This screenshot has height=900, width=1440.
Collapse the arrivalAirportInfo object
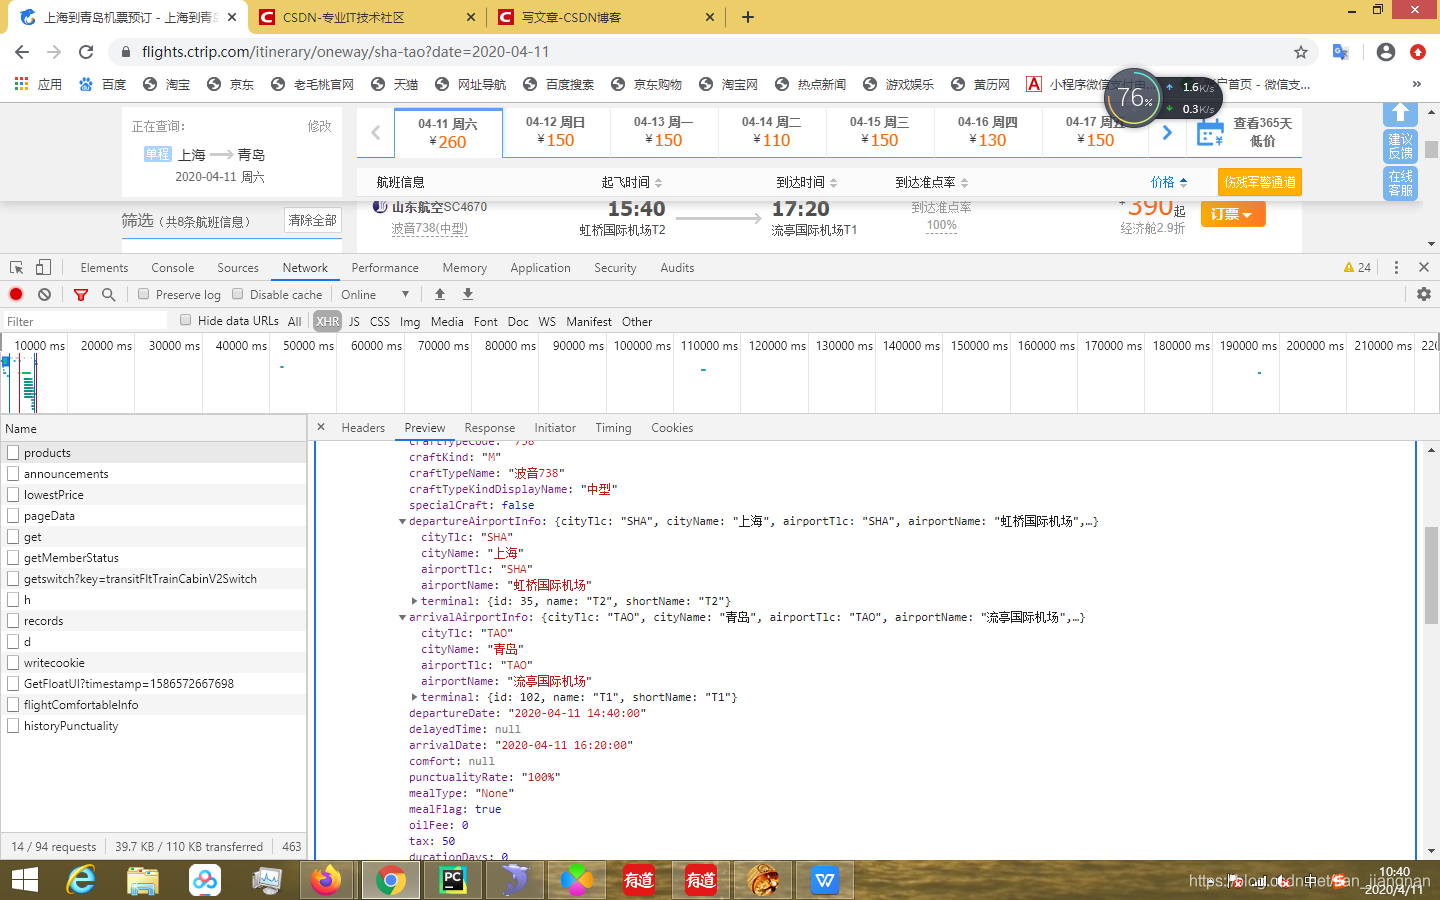tap(406, 617)
